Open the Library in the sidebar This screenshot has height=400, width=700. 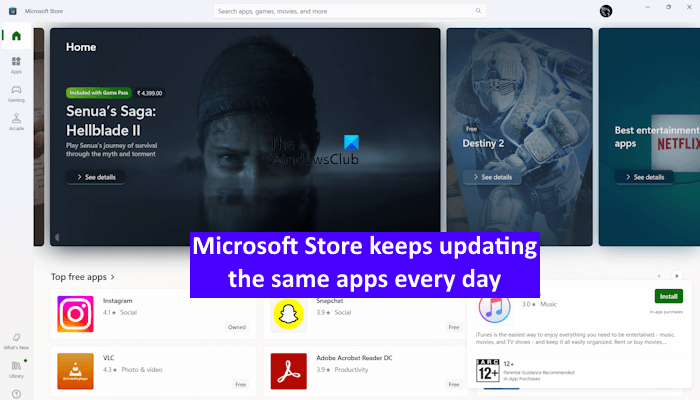click(17, 370)
